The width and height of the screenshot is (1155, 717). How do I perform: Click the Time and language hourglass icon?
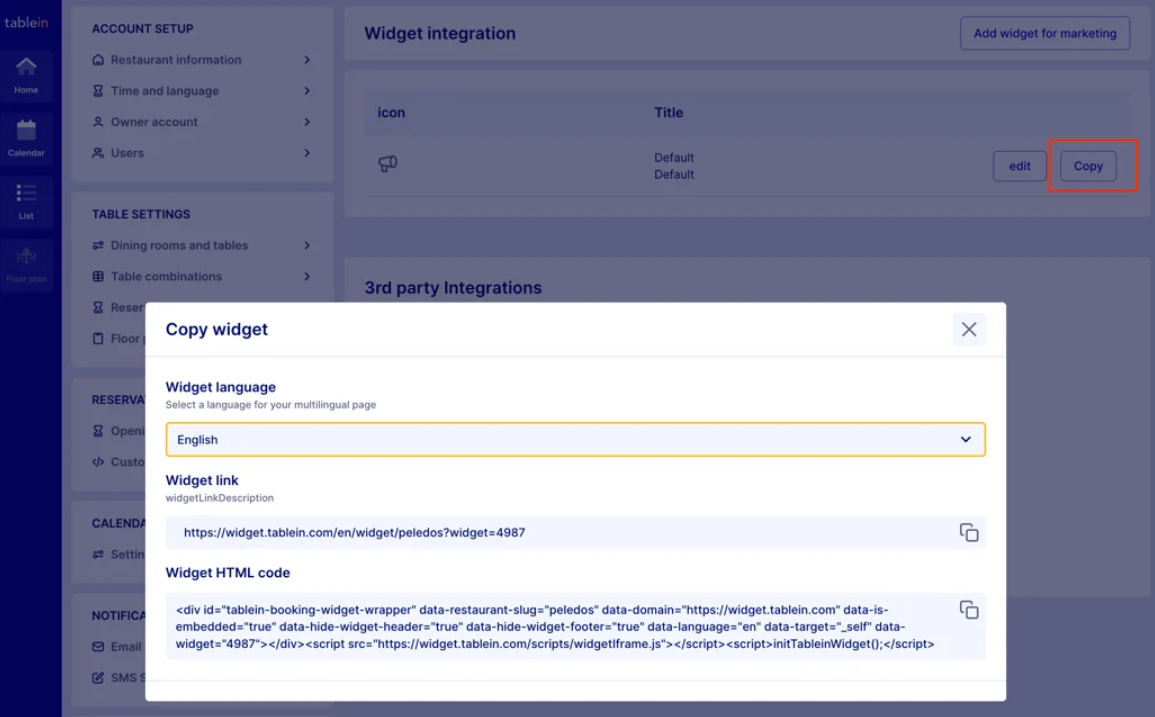[x=98, y=91]
